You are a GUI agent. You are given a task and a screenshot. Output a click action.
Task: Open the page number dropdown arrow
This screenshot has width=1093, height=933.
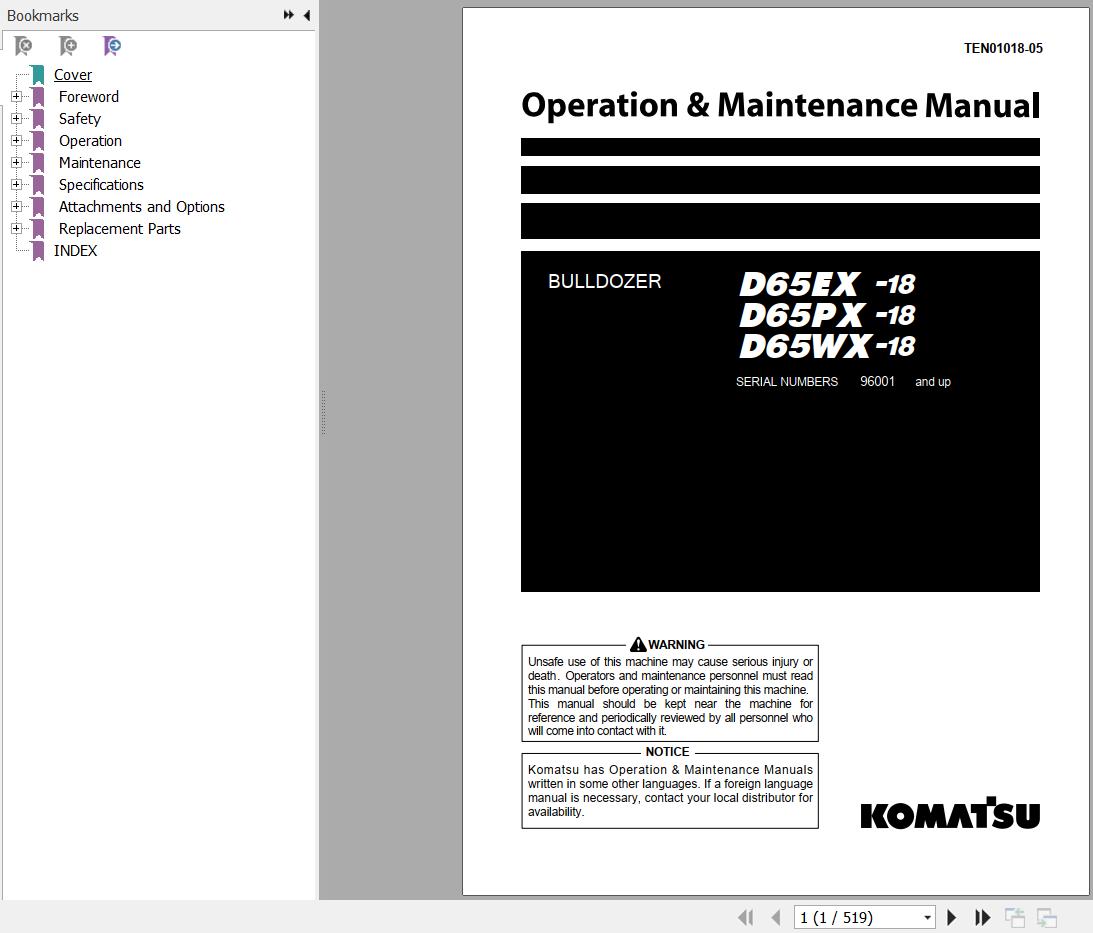click(x=927, y=918)
